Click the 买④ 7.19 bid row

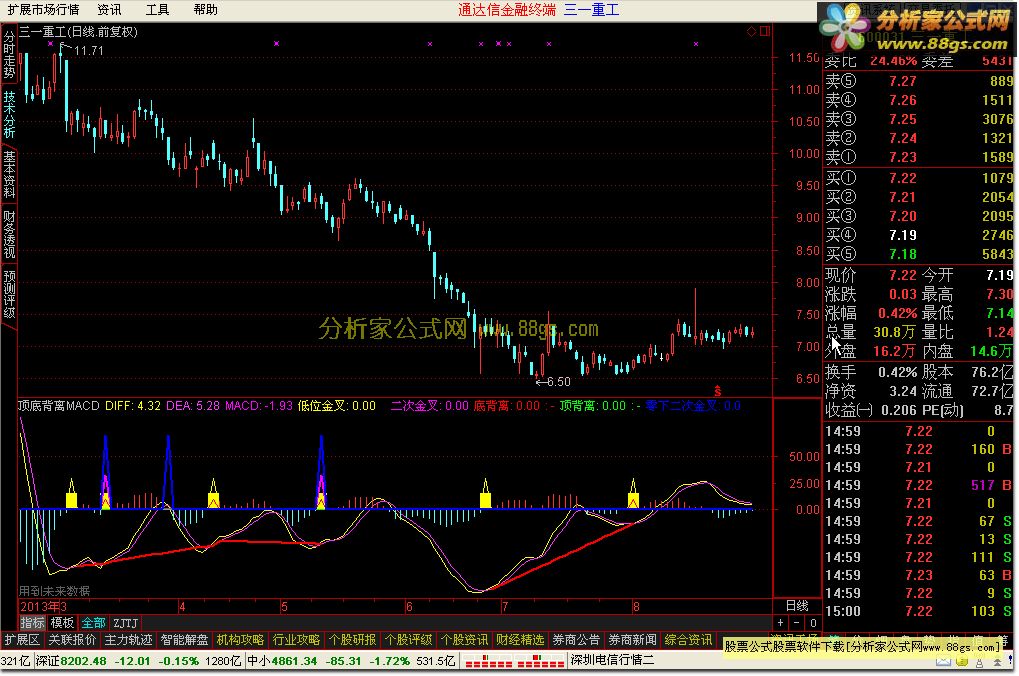[x=918, y=235]
